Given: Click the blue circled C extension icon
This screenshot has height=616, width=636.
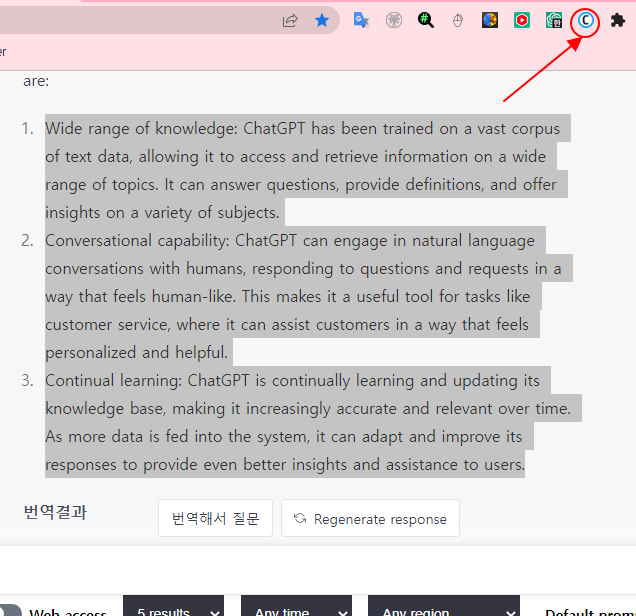Looking at the screenshot, I should 585,20.
